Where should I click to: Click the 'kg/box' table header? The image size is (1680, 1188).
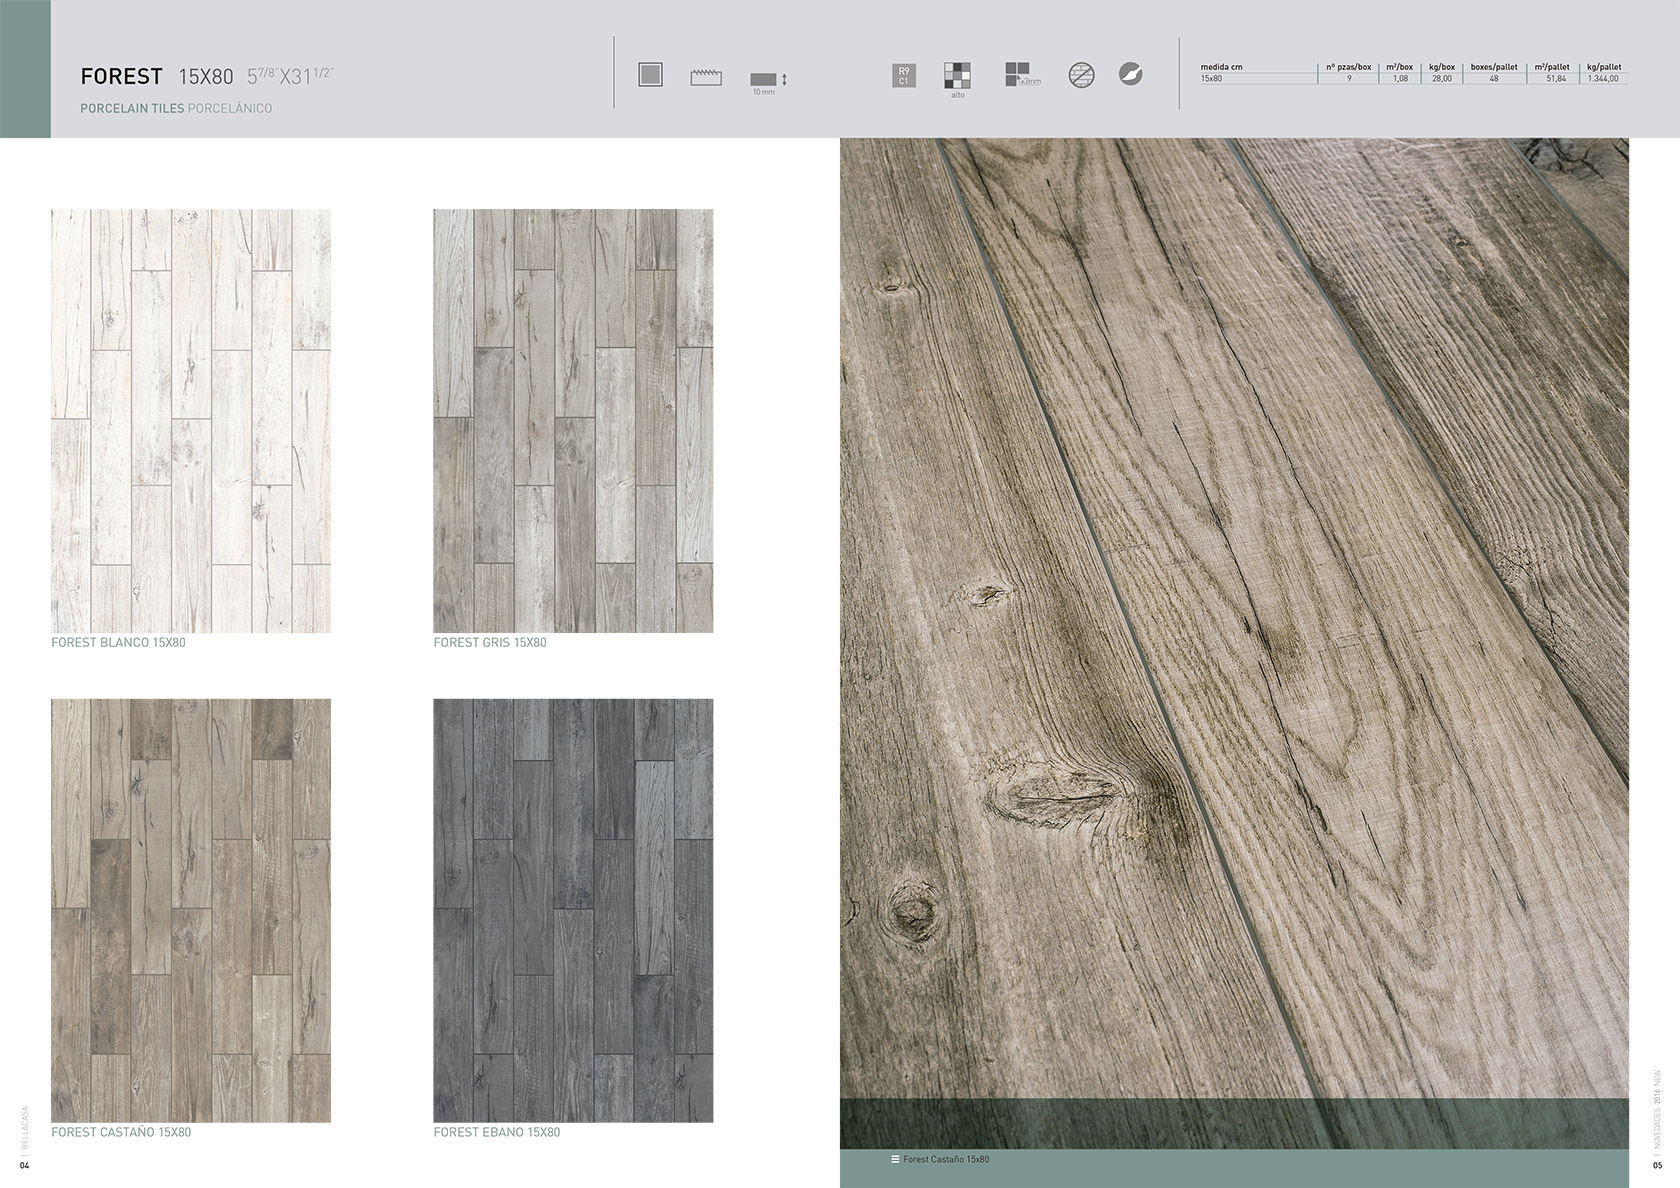coord(1442,67)
